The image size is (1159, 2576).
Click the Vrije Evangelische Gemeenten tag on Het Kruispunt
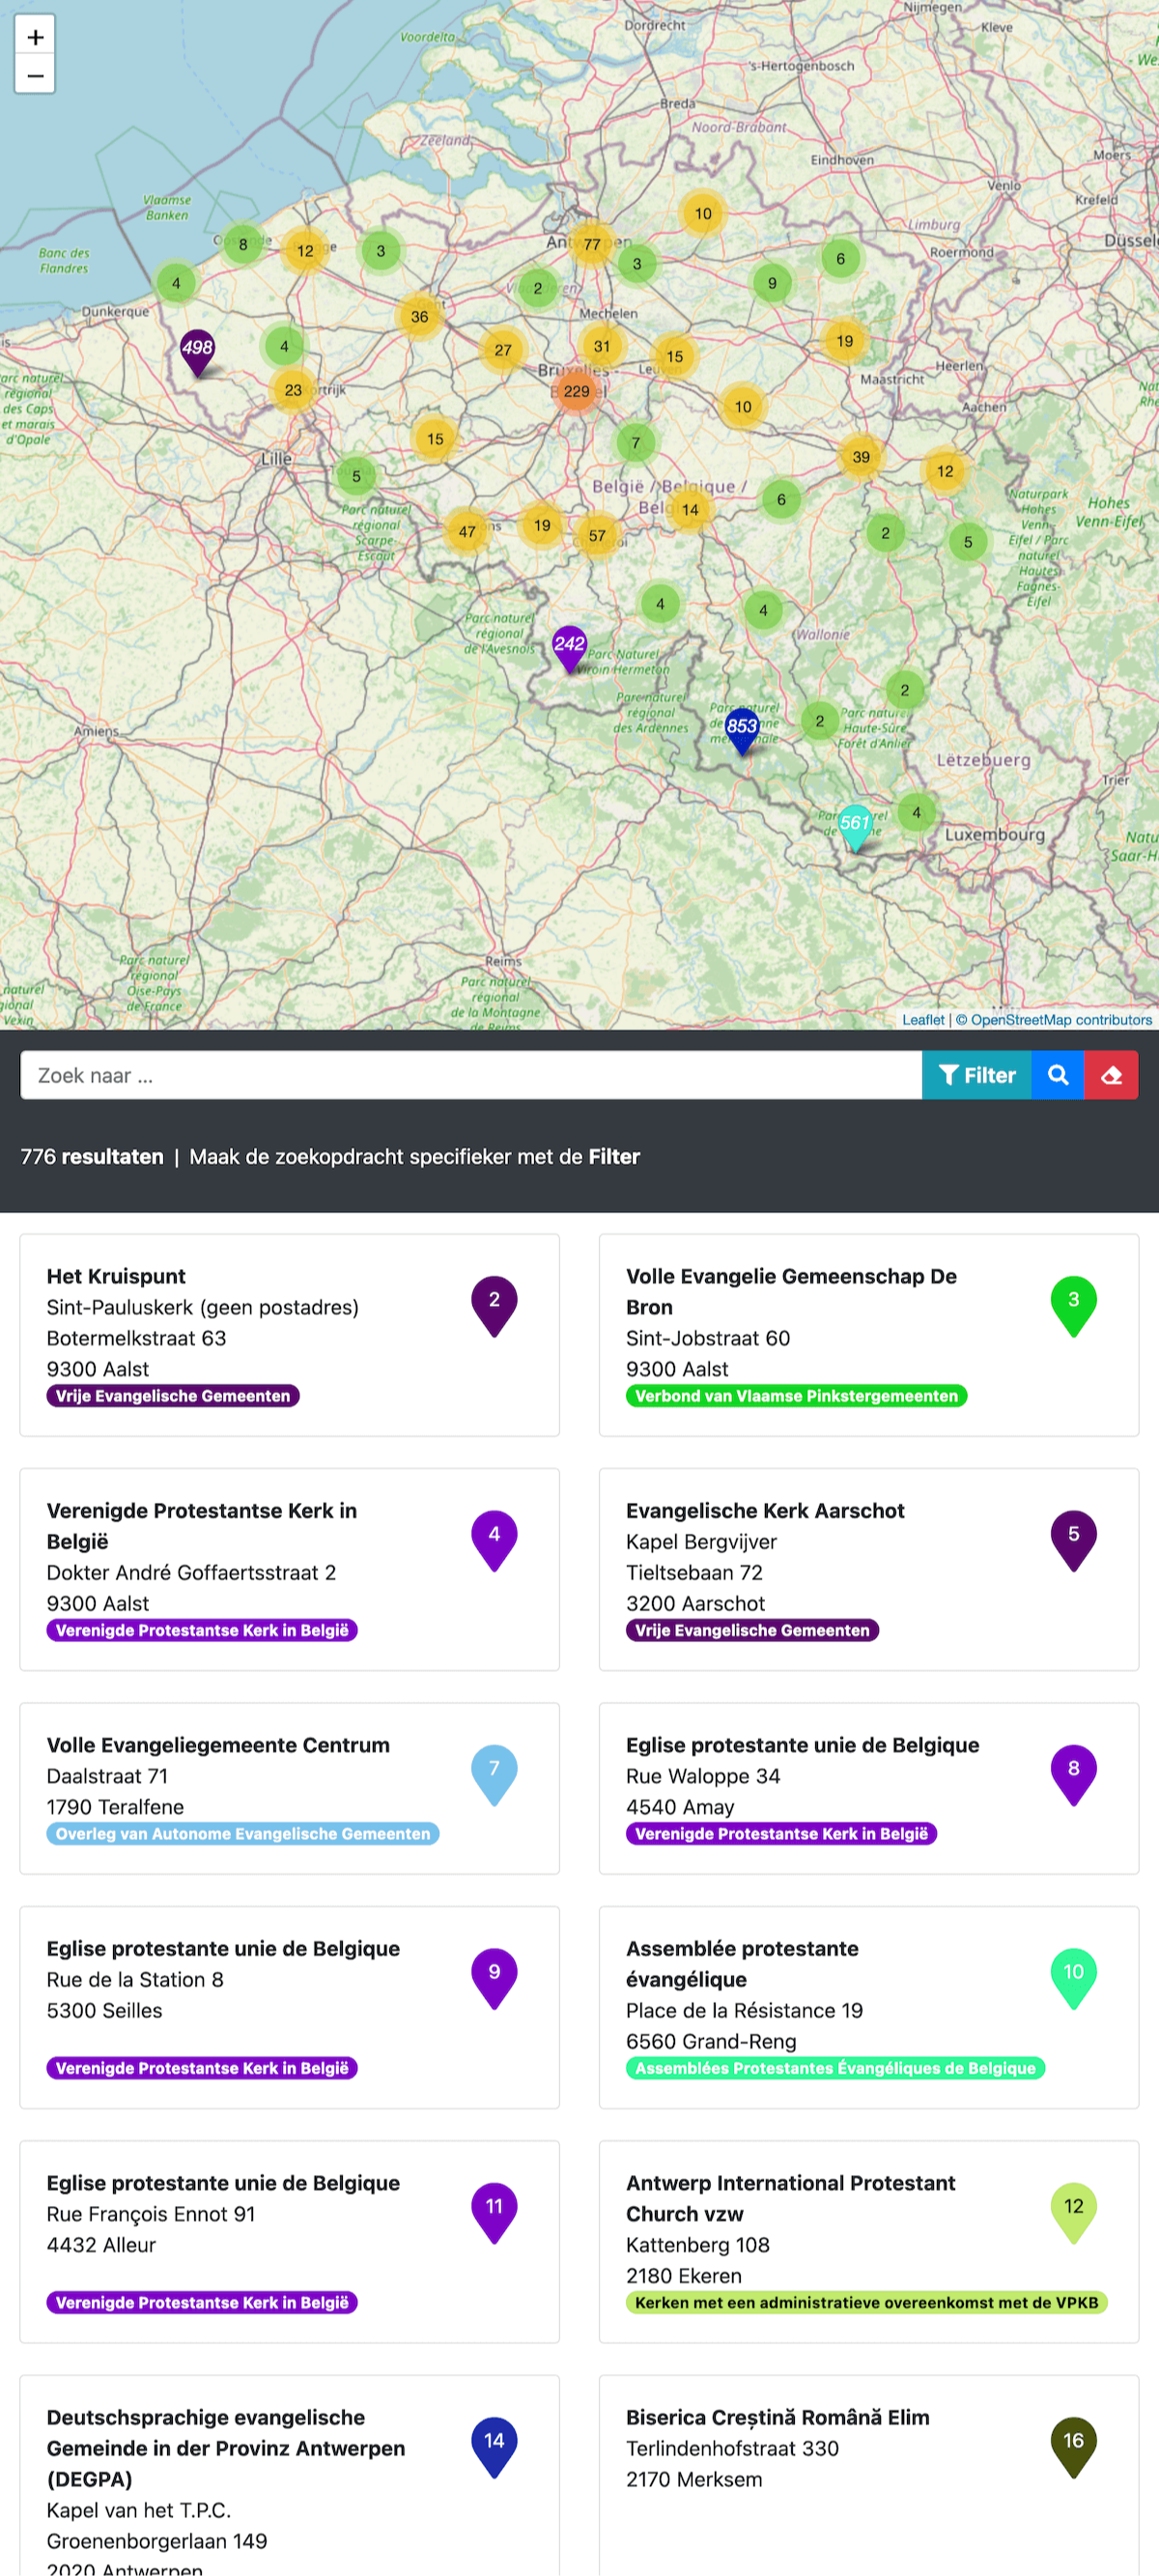173,1396
